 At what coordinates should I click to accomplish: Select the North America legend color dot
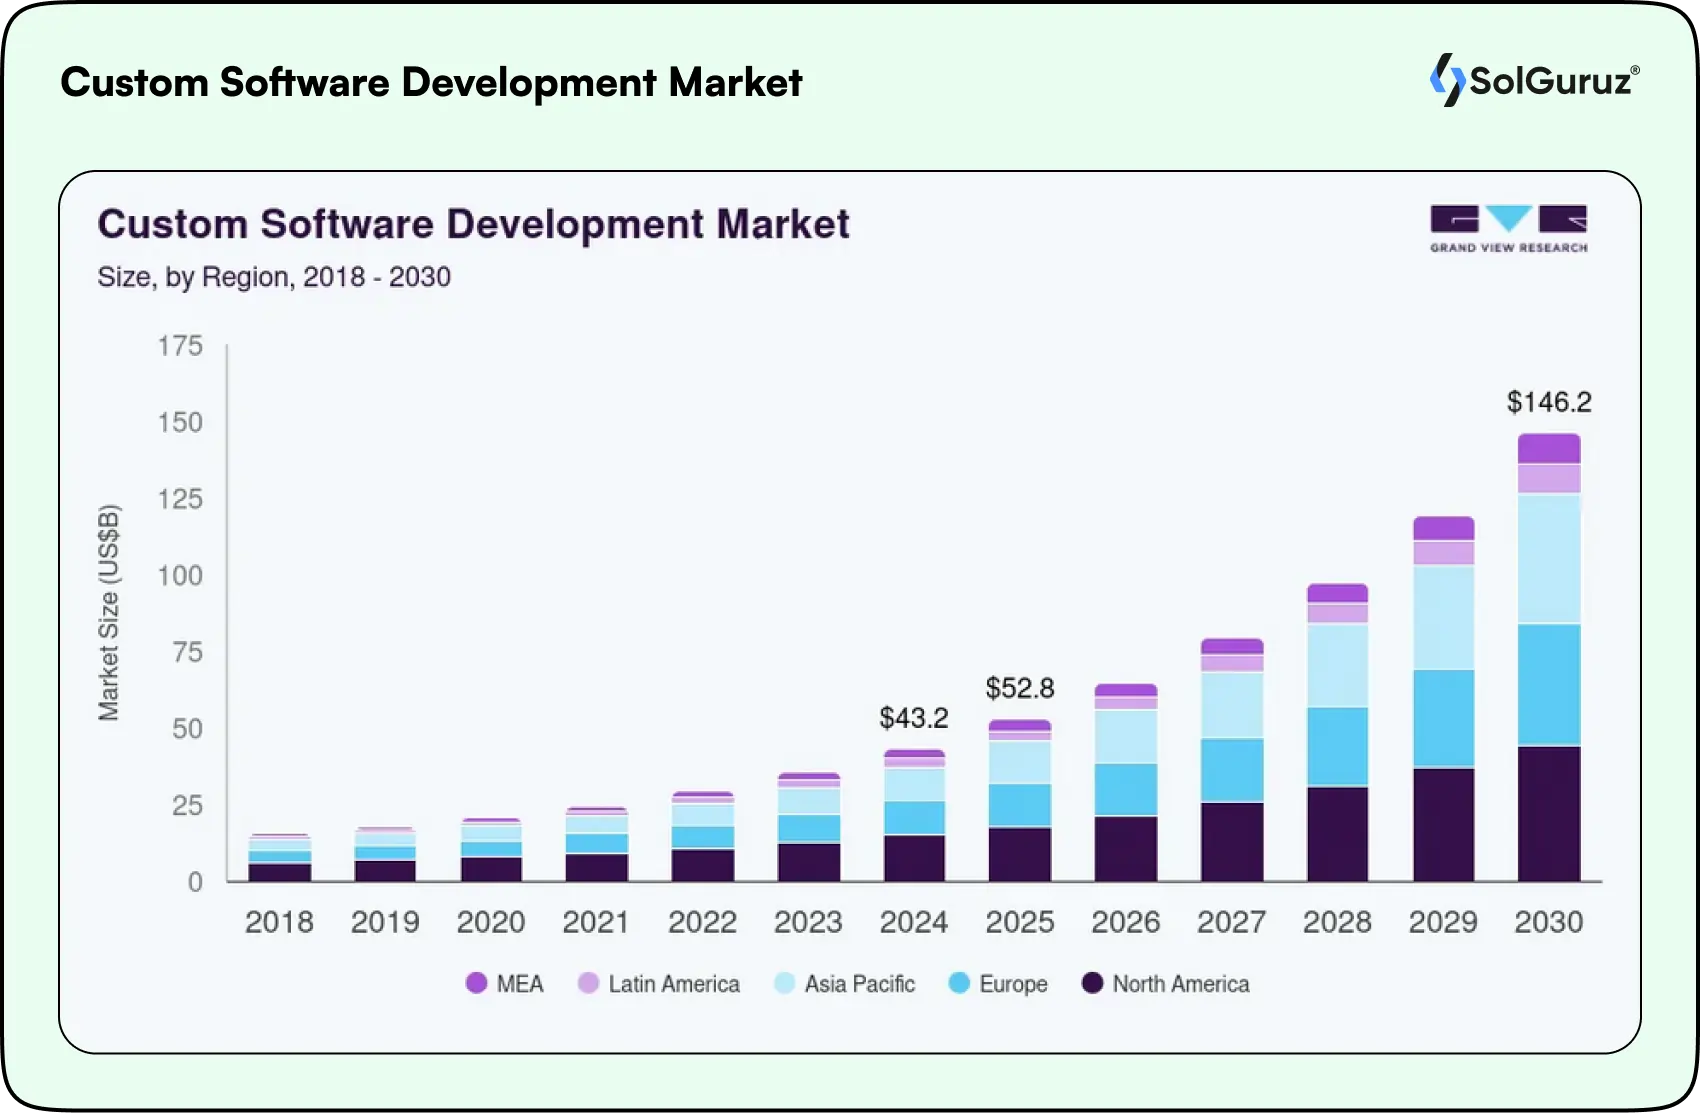pyautogui.click(x=1093, y=984)
